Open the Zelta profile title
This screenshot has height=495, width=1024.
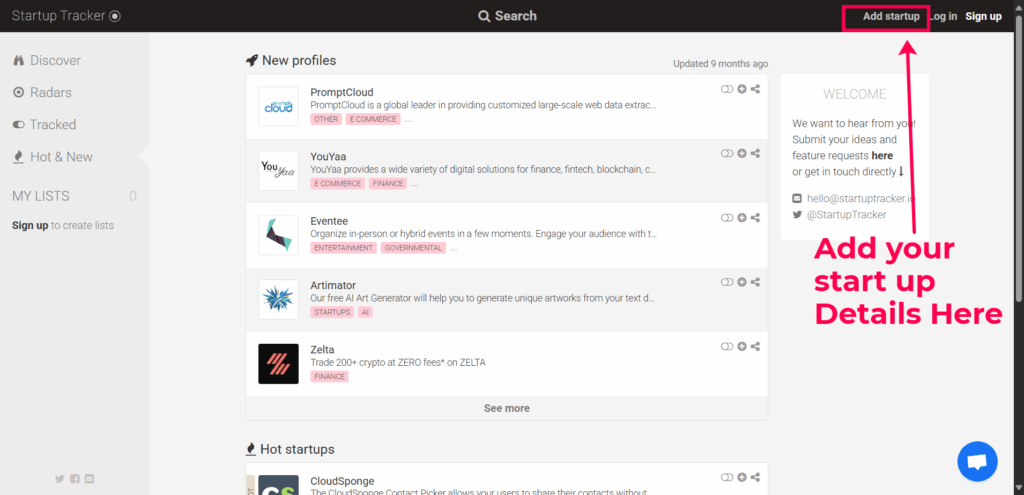[x=323, y=349]
